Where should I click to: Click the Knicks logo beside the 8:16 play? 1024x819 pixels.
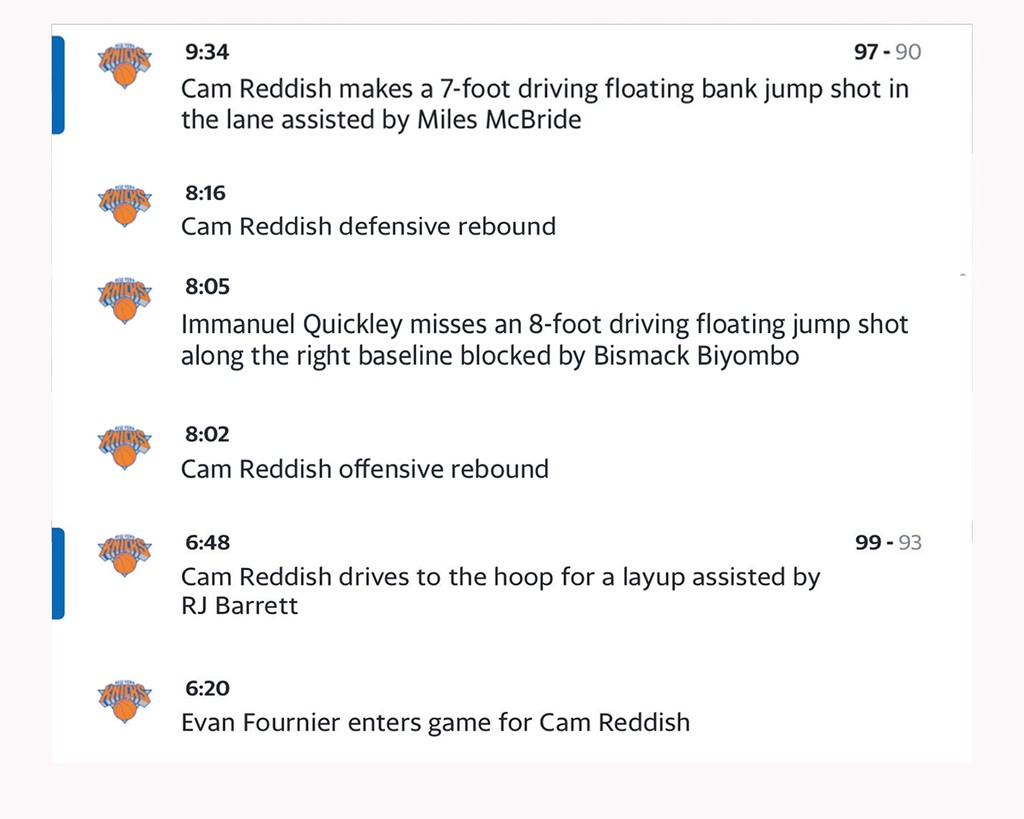124,205
